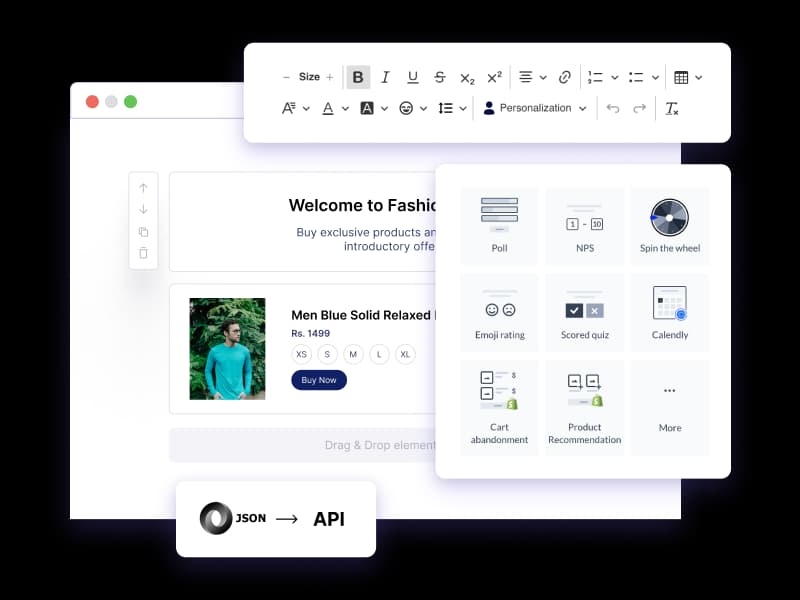Choose the Emoji rating element
The width and height of the screenshot is (800, 600).
pyautogui.click(x=500, y=311)
